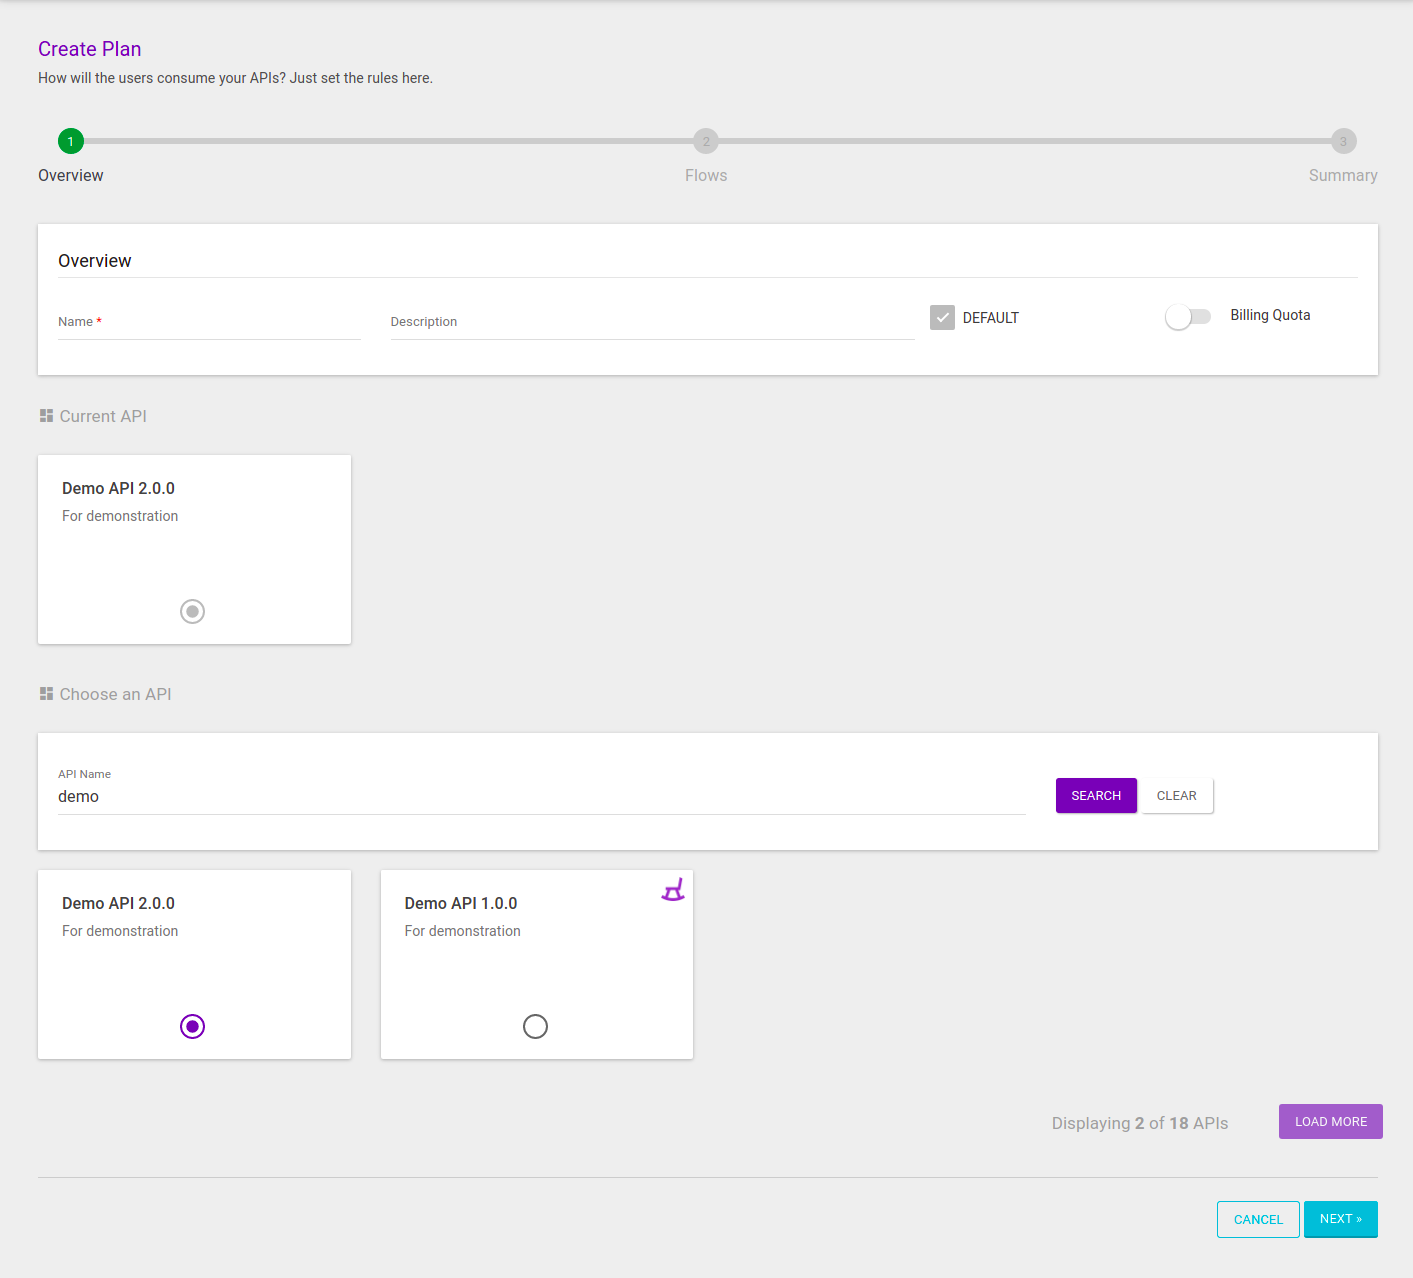Proceed with the NEXT » button
This screenshot has width=1413, height=1278.
(1340, 1219)
